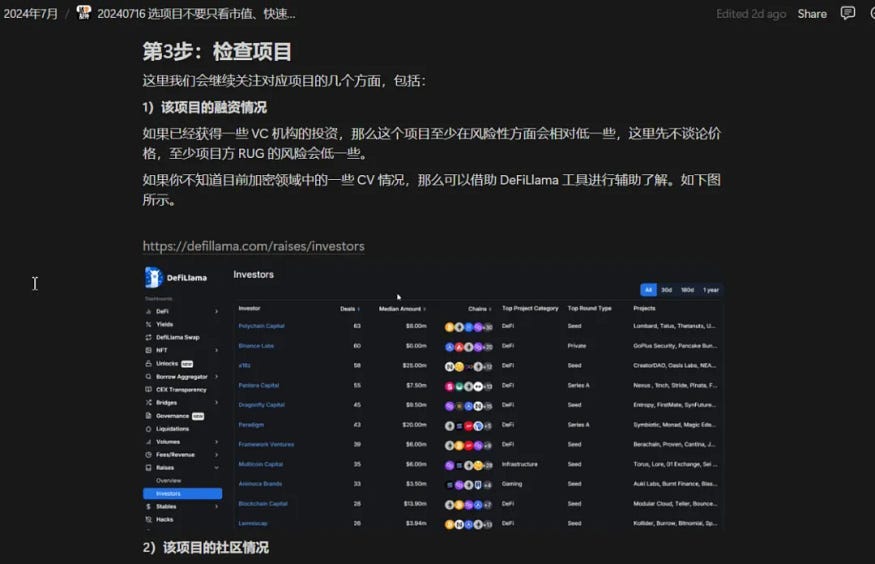The width and height of the screenshot is (875, 564).
Task: Open the defillama.com/raises/investors link
Action: [253, 246]
